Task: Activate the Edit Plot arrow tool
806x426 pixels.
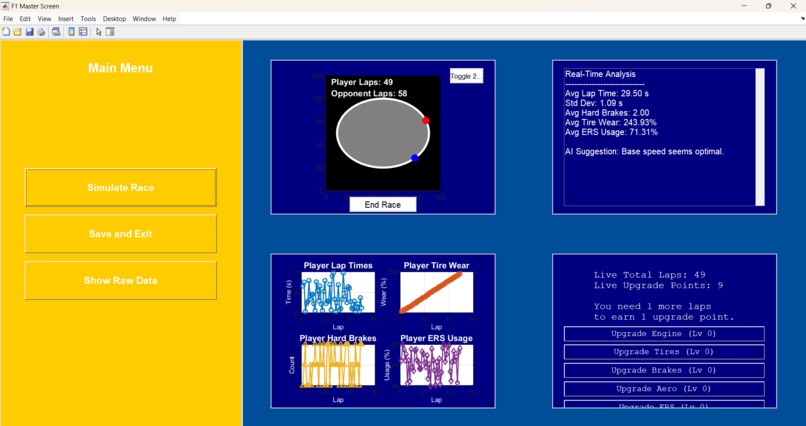Action: click(99, 32)
